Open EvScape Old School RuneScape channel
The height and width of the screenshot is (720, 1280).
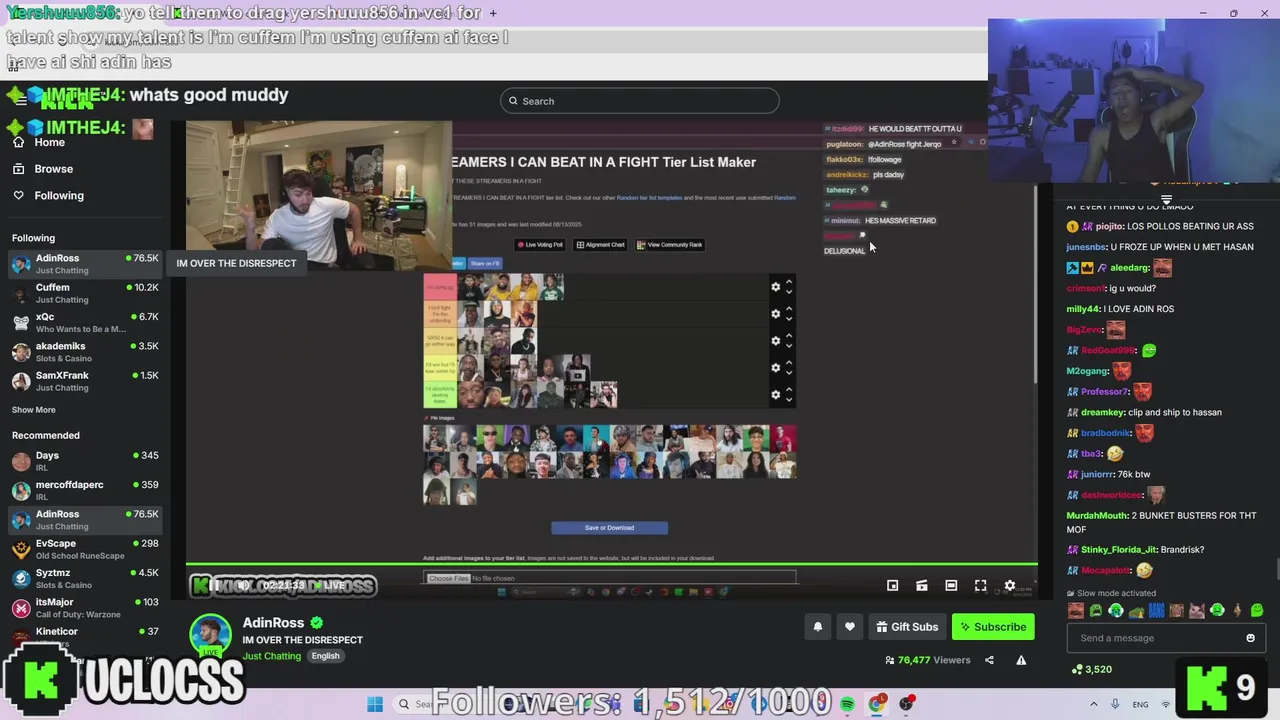[84, 549]
